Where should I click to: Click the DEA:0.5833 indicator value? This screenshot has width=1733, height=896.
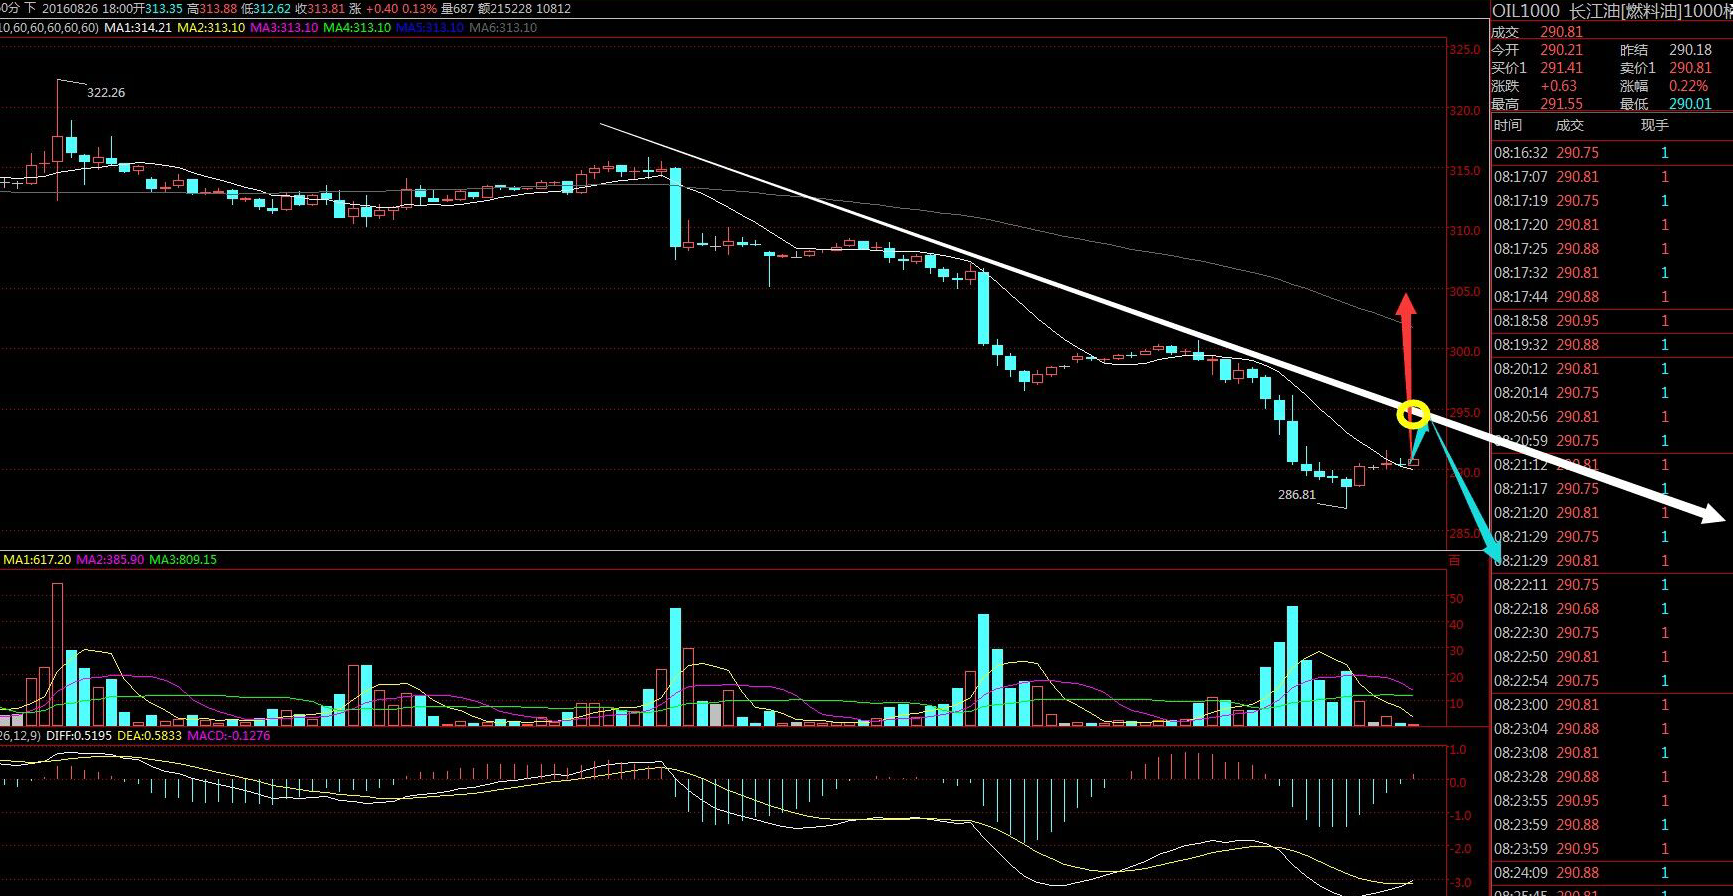(150, 736)
